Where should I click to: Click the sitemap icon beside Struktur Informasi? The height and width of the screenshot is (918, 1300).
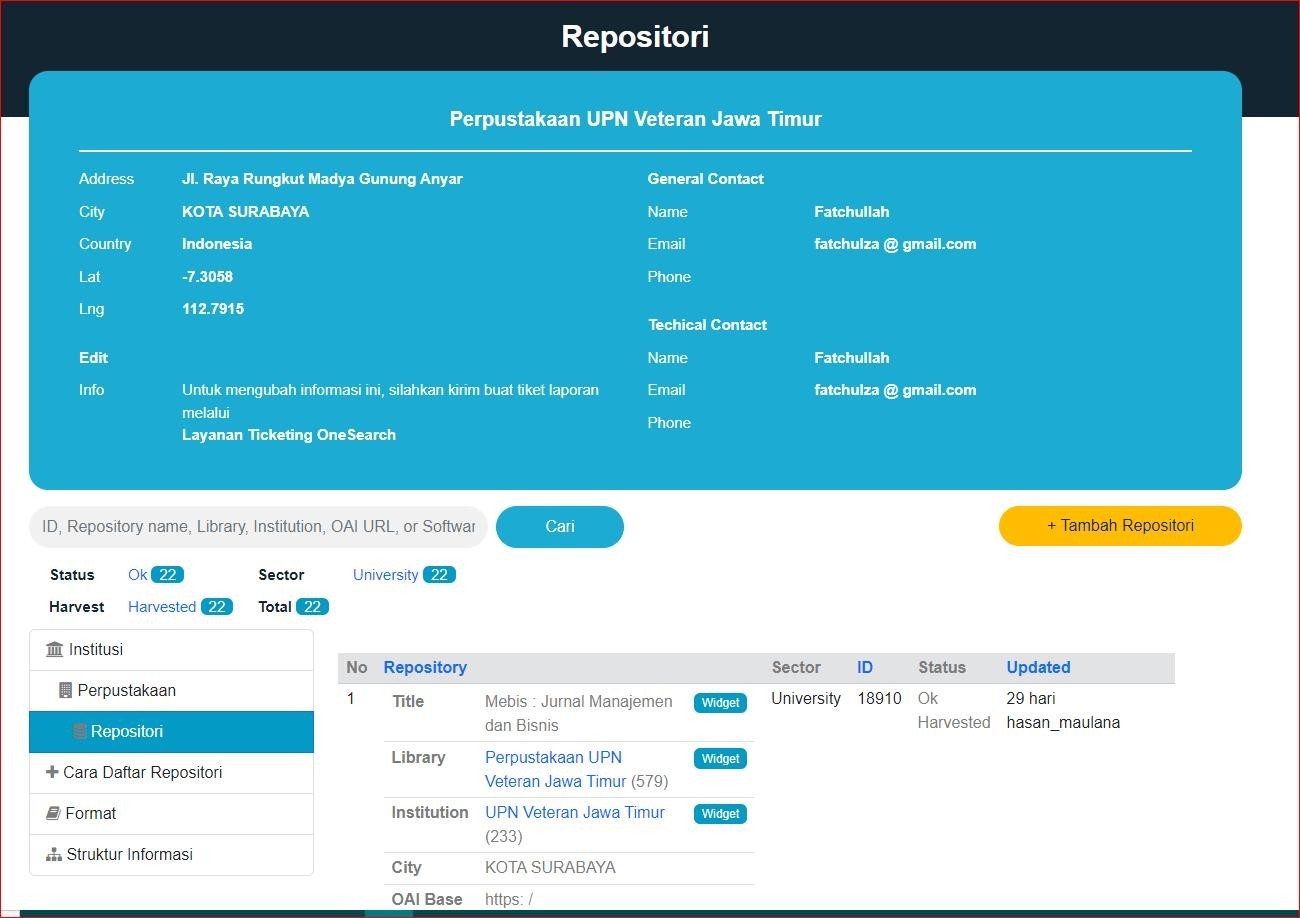point(54,855)
